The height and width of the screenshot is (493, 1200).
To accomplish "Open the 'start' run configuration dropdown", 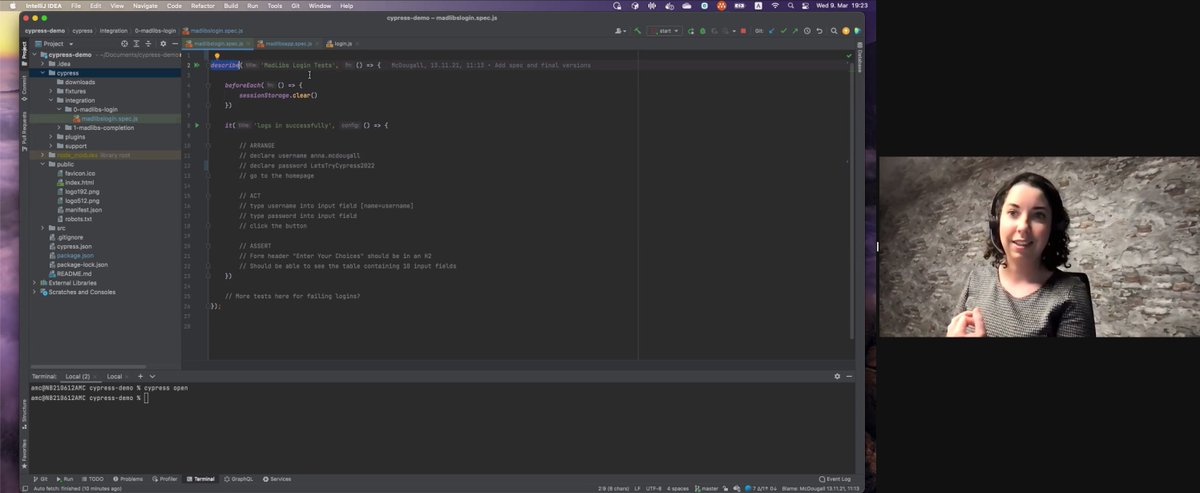I will point(664,31).
